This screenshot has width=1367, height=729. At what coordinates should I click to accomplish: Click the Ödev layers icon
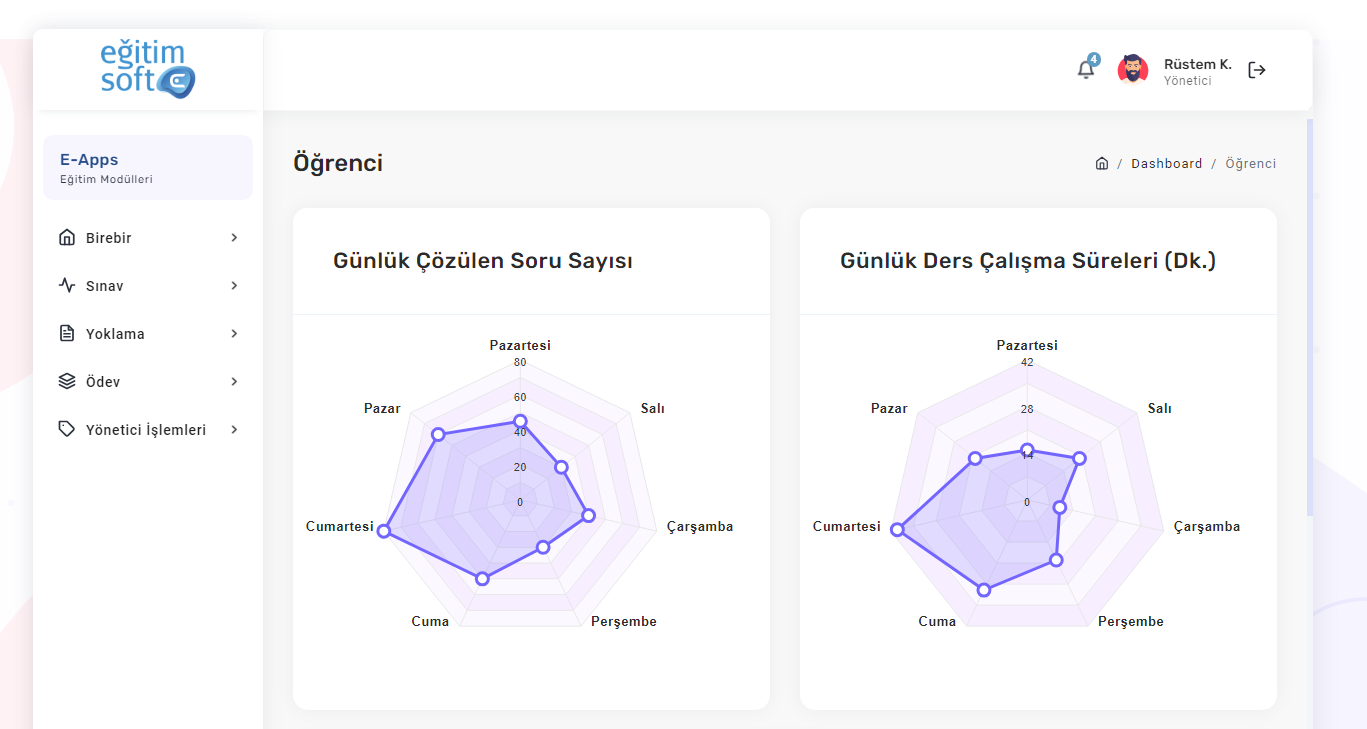tap(67, 382)
